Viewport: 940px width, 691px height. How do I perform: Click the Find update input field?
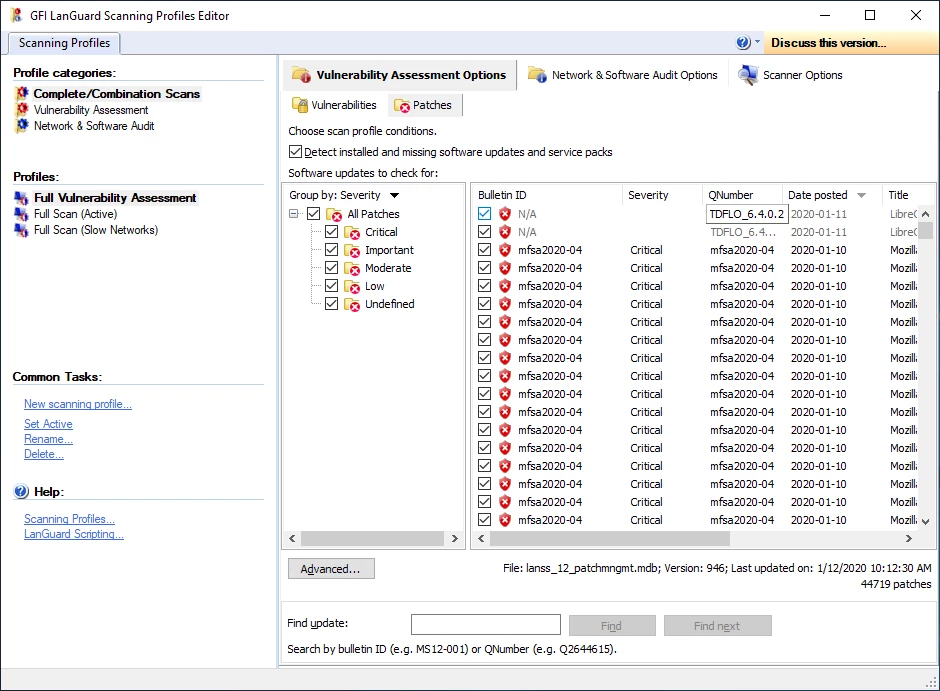[x=485, y=624]
